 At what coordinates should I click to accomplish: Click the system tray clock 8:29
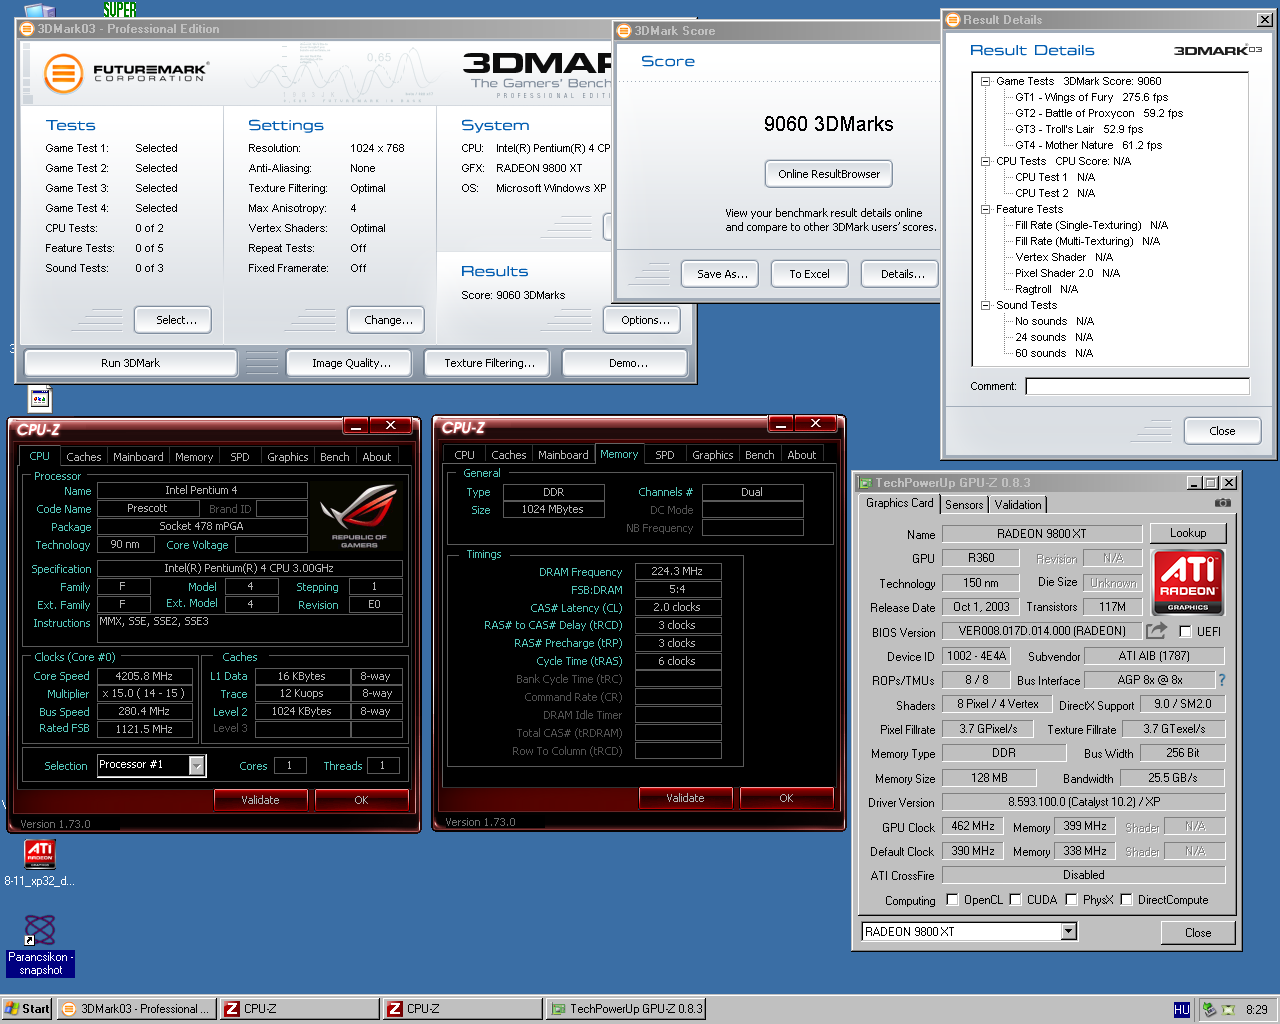[x=1256, y=1010]
